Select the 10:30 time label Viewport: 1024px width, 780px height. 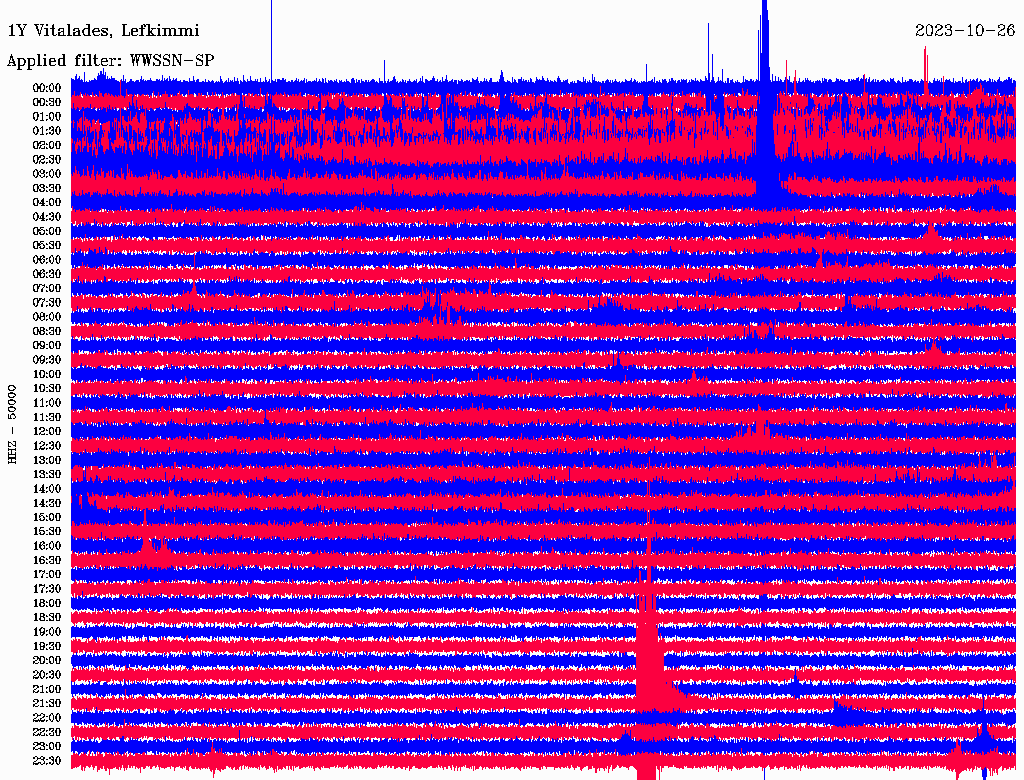pos(47,388)
